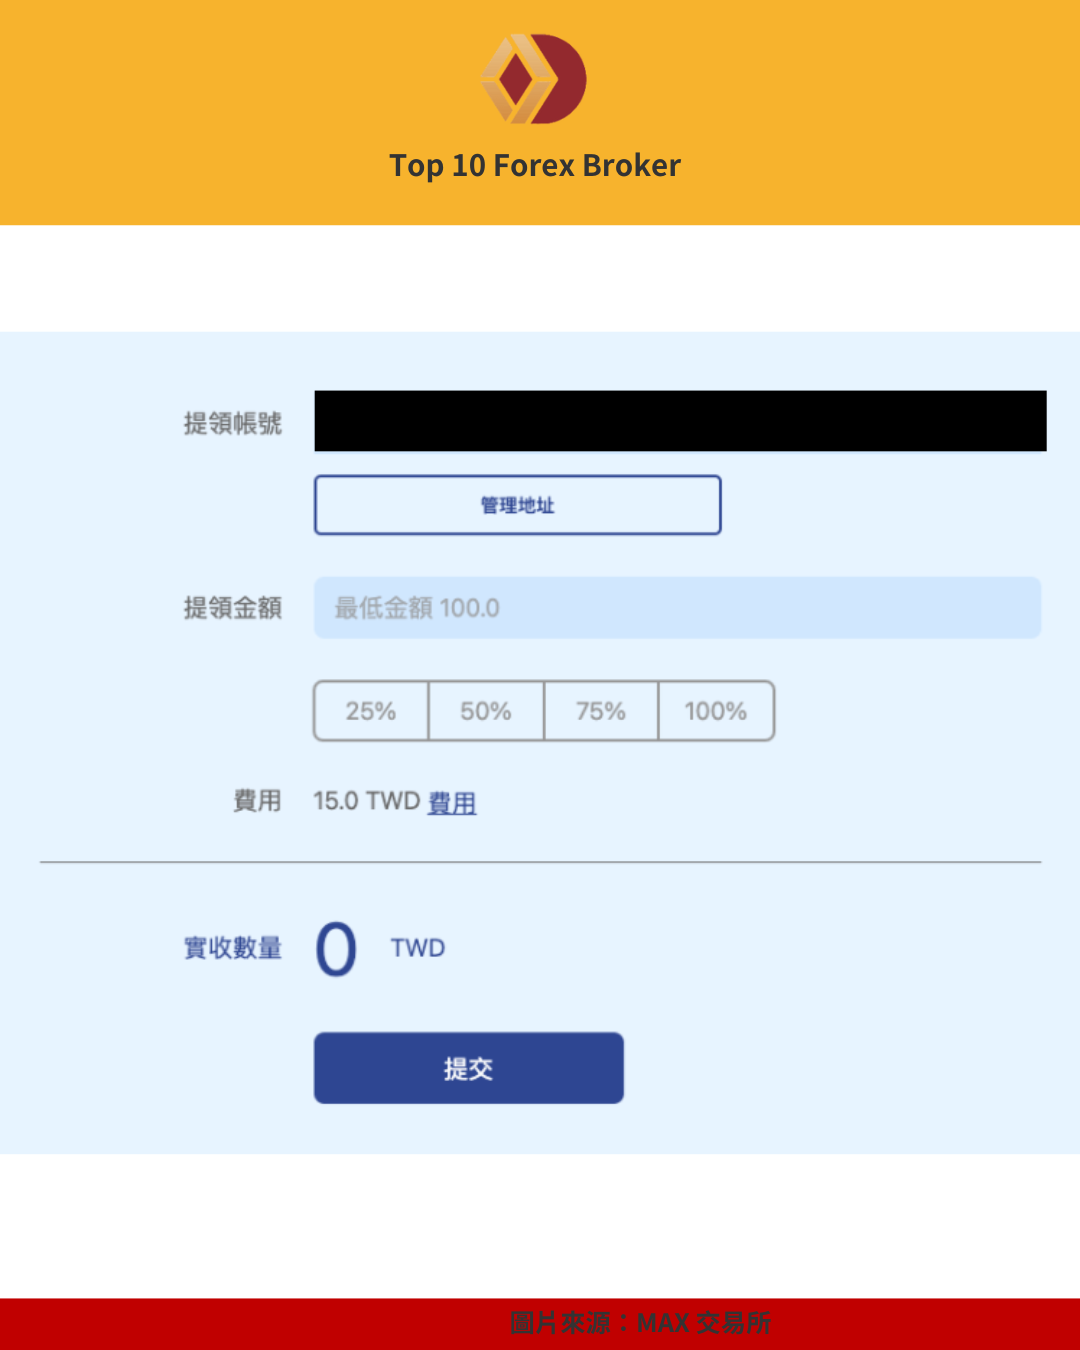The width and height of the screenshot is (1080, 1350).
Task: Click the blacked-out withdrawal account field
Action: coord(679,422)
